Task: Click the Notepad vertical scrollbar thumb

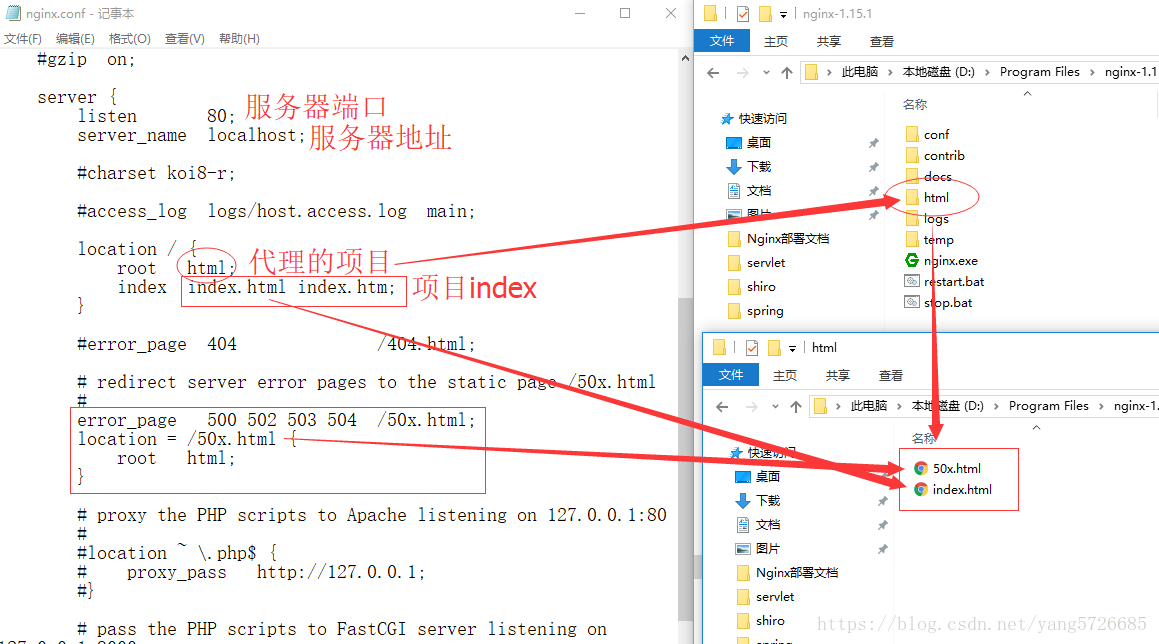Action: 685,458
